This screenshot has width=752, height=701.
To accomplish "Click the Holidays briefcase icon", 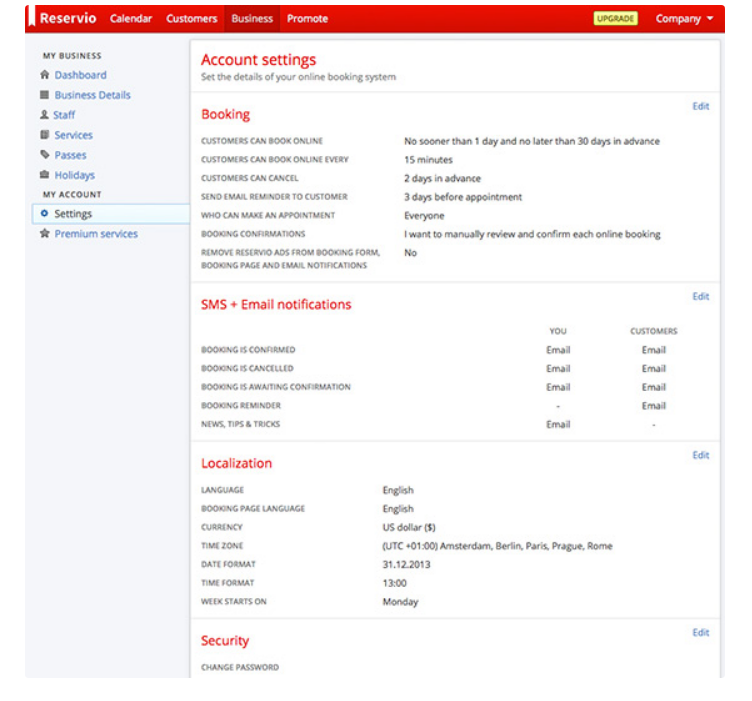I will 44,175.
